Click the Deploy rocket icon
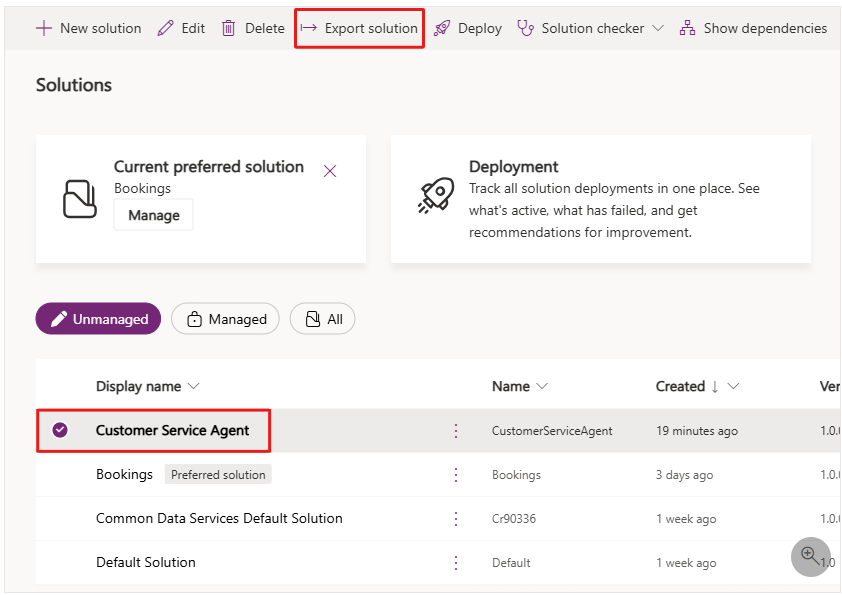The width and height of the screenshot is (842, 595). (x=442, y=28)
